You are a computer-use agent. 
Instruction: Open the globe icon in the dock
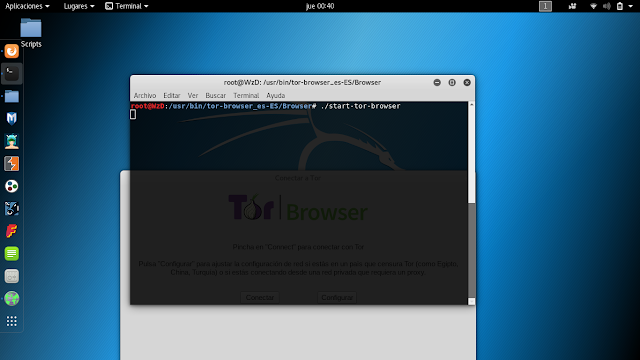(11, 299)
